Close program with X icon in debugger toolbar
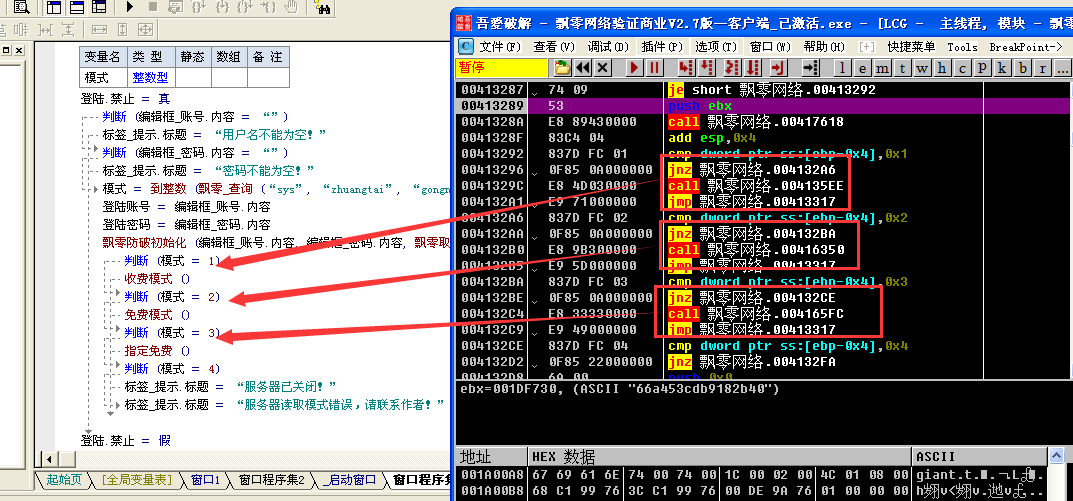The height and width of the screenshot is (501, 1073). [602, 67]
